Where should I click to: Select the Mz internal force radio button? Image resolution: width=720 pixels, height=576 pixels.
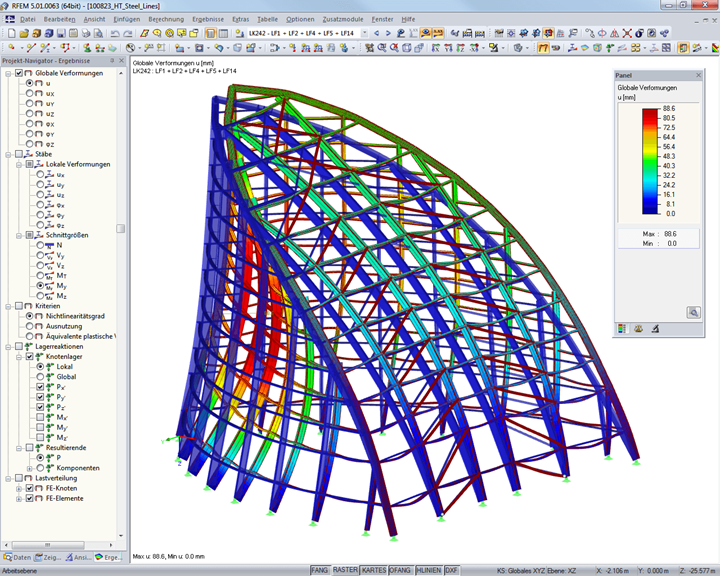tap(40, 296)
